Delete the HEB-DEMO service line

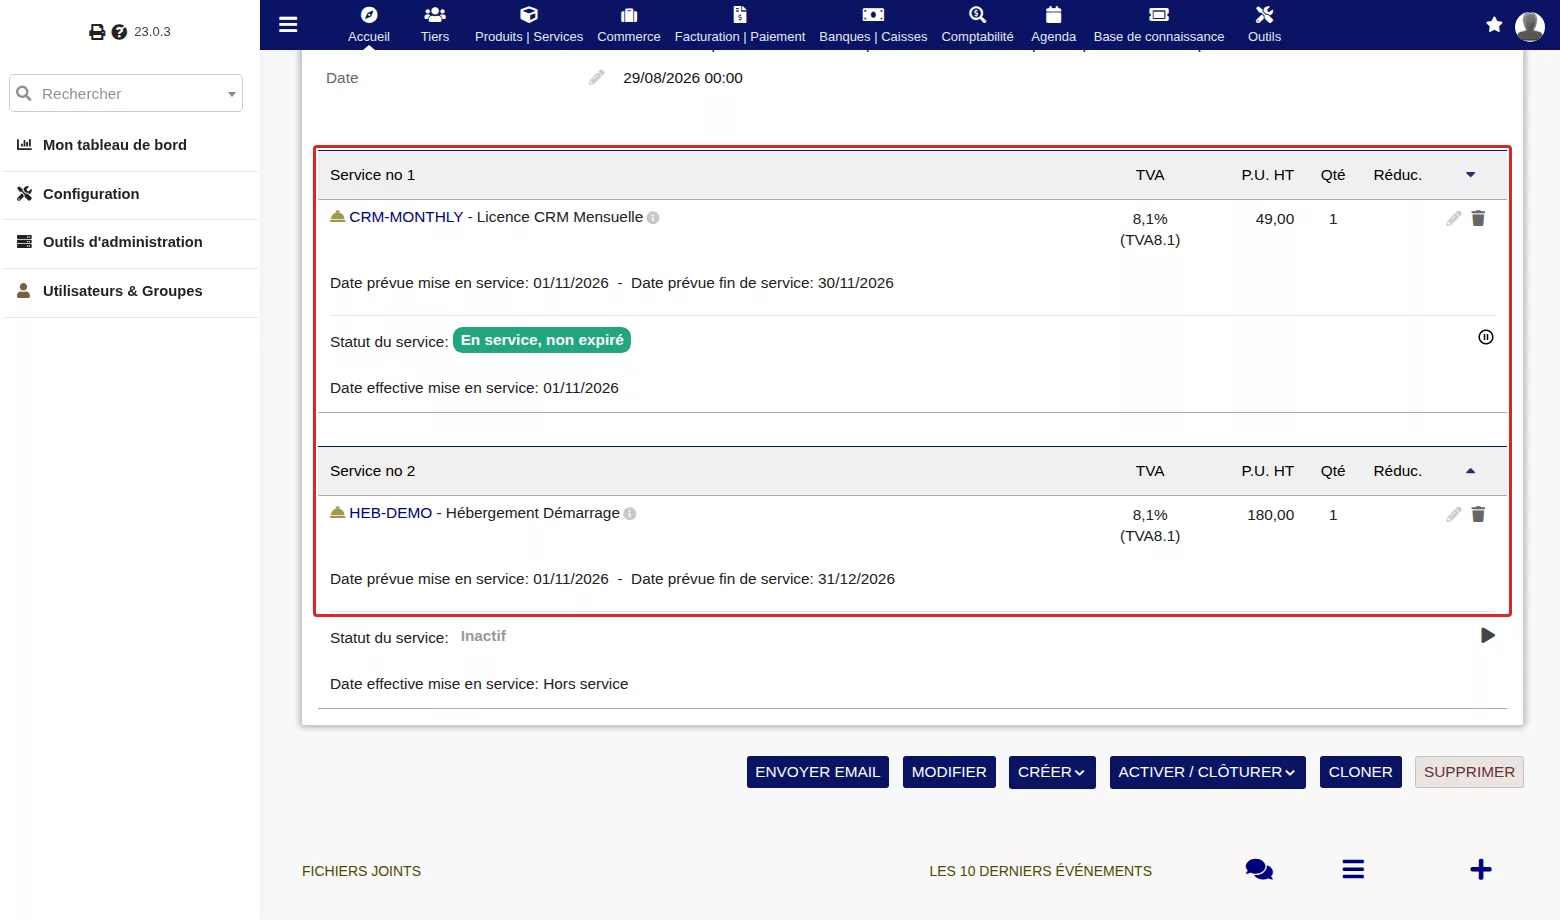(x=1478, y=514)
